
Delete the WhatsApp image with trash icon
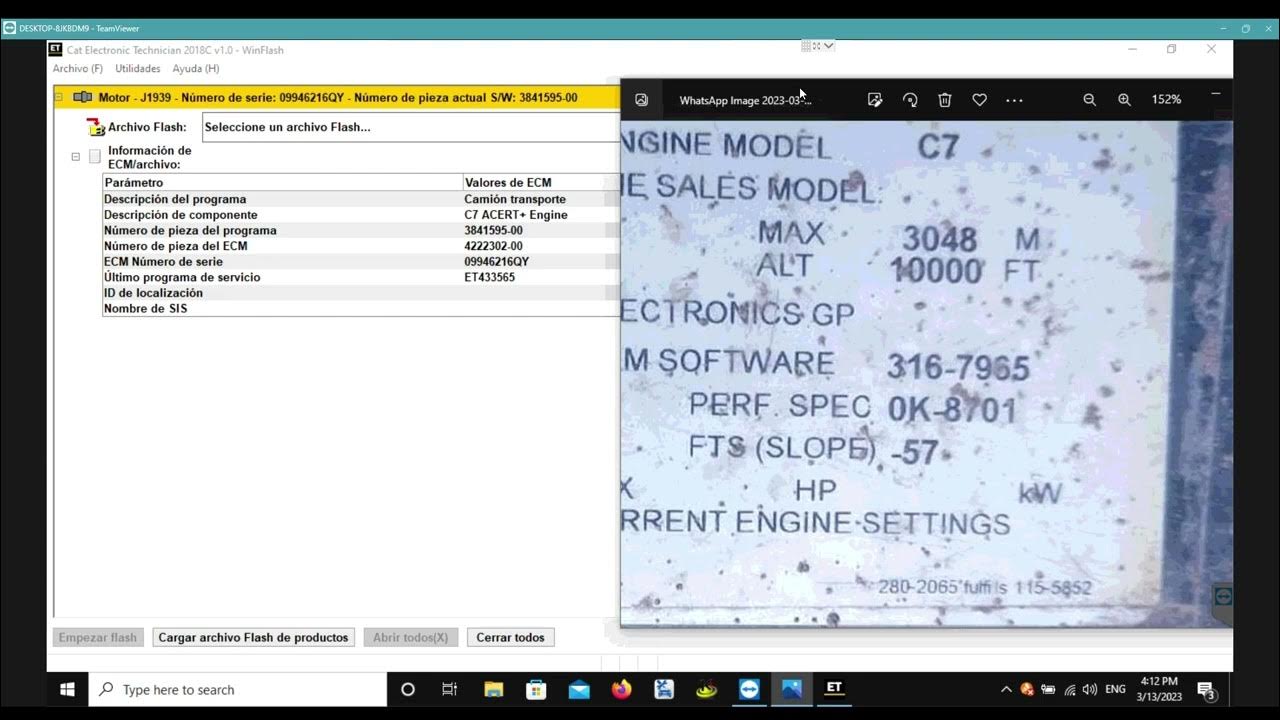(x=945, y=100)
